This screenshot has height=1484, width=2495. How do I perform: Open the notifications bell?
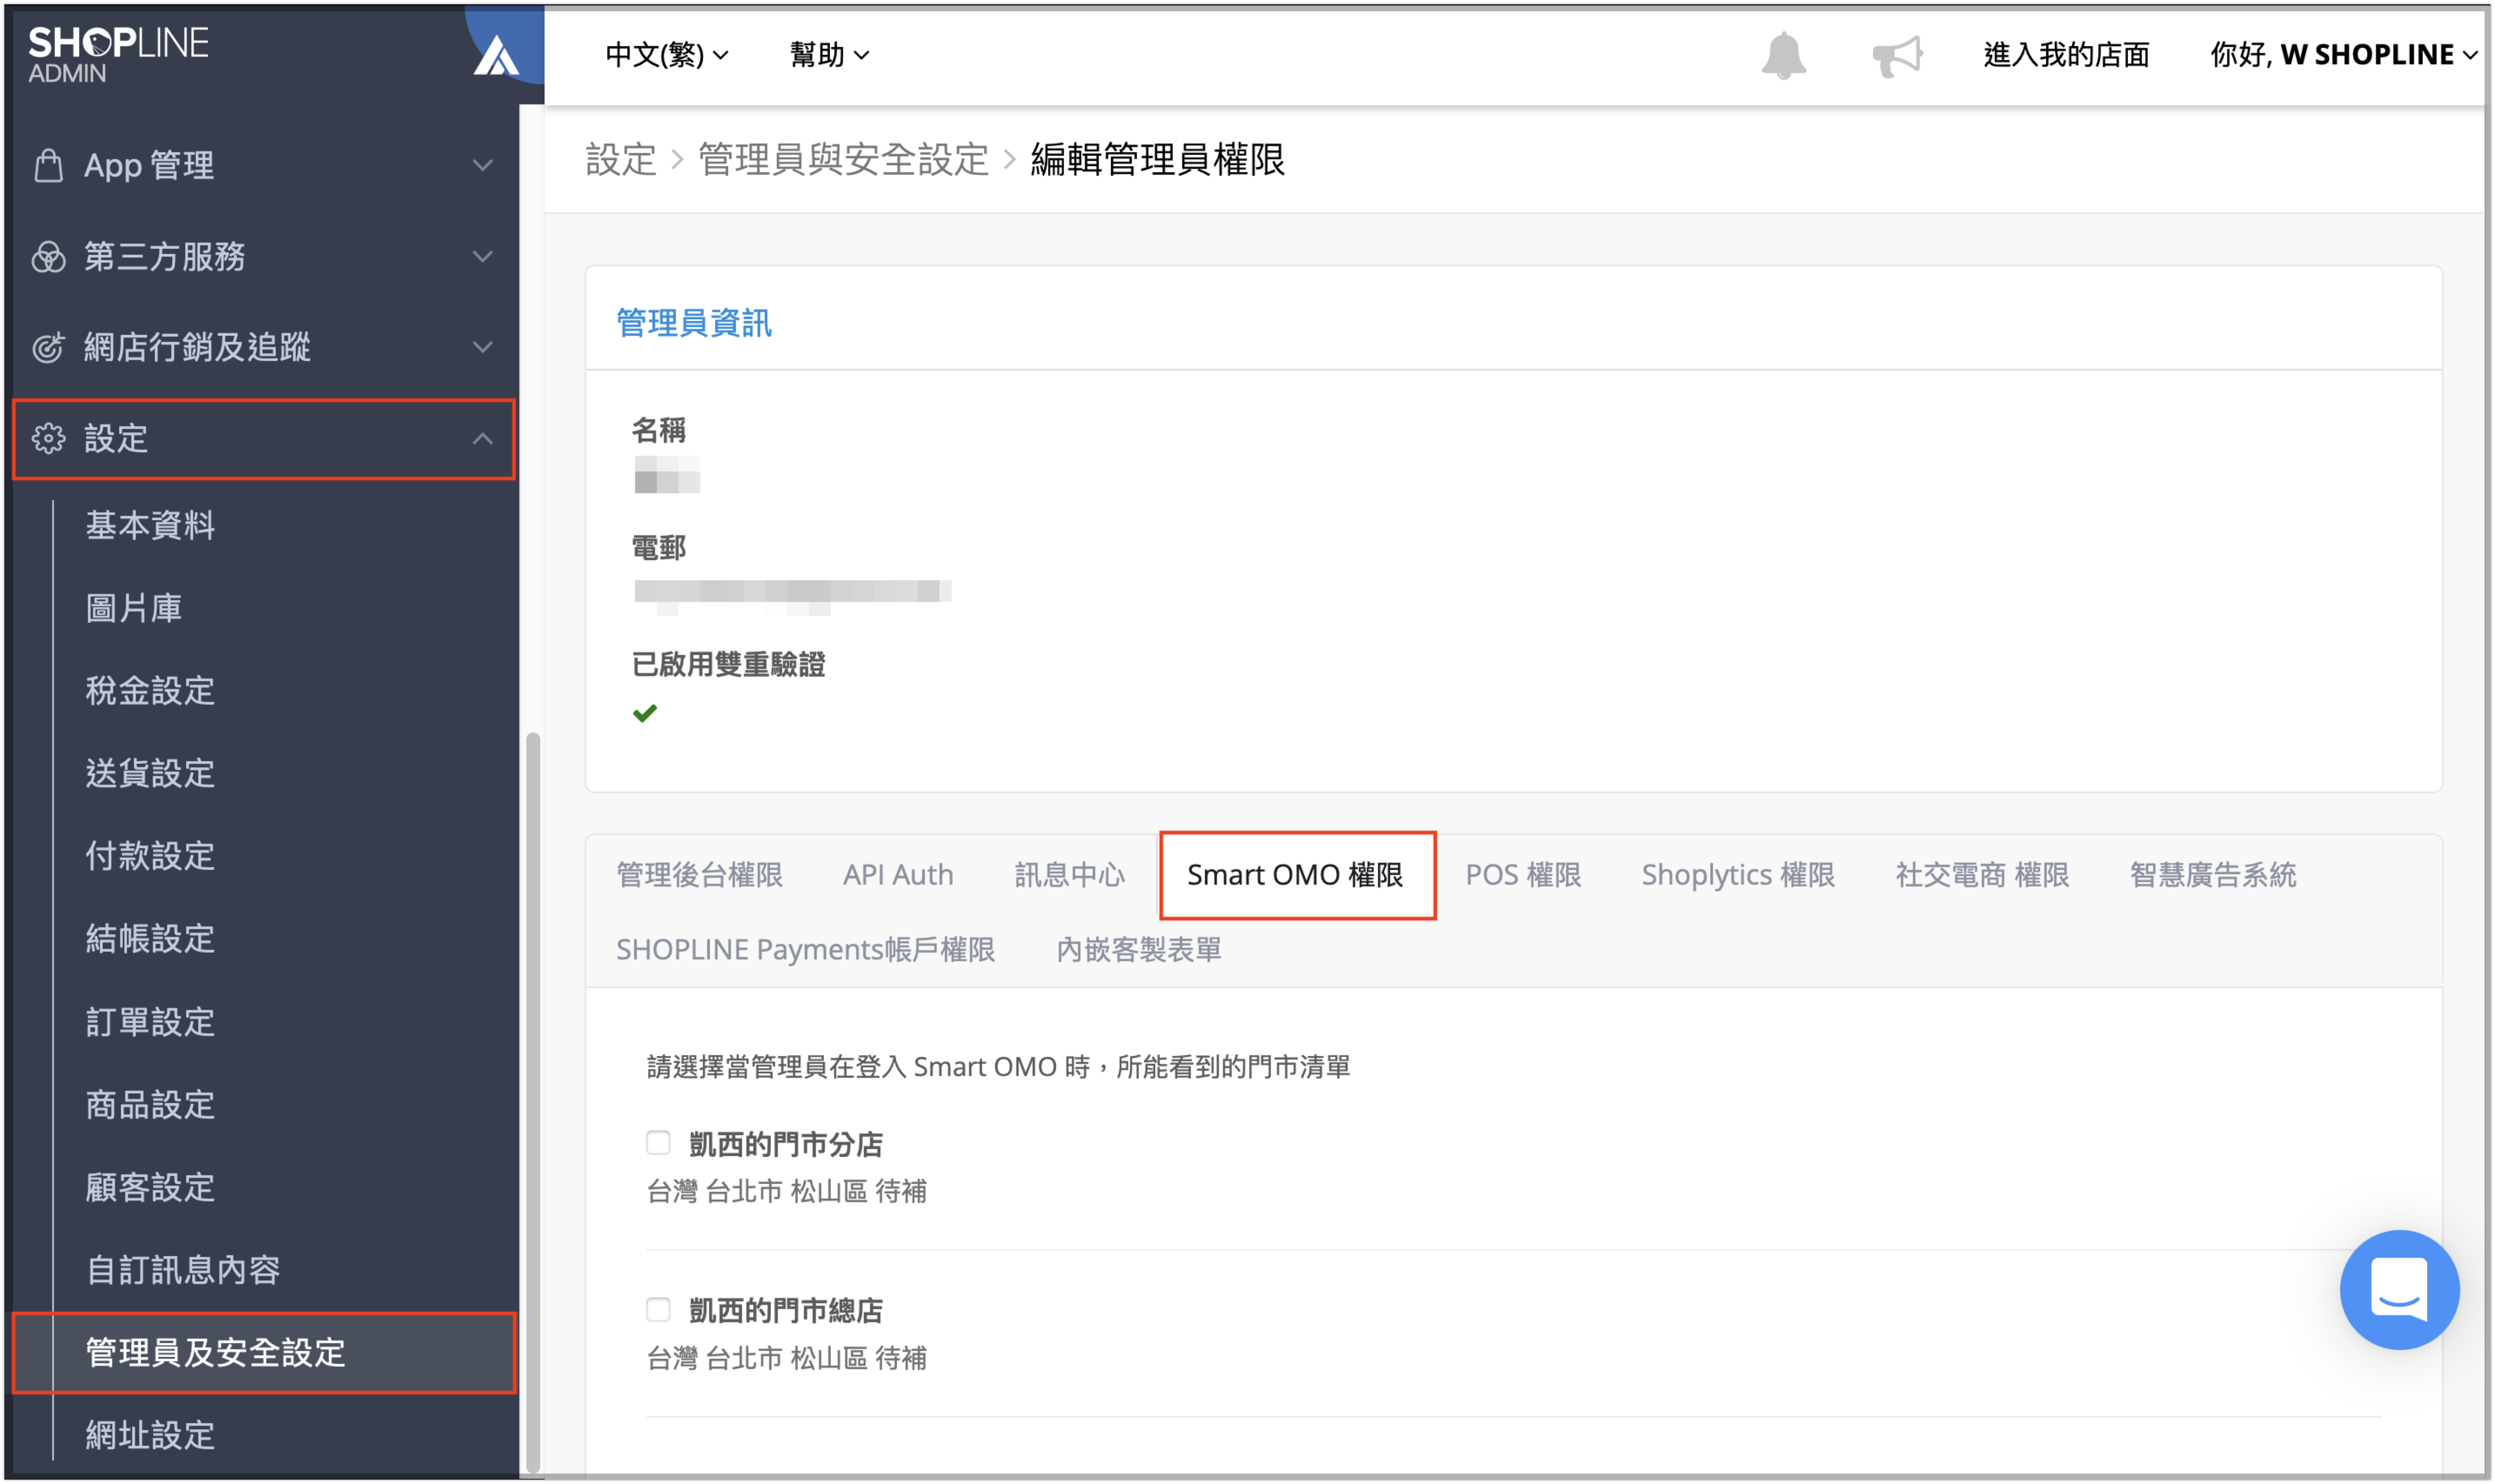[1783, 55]
